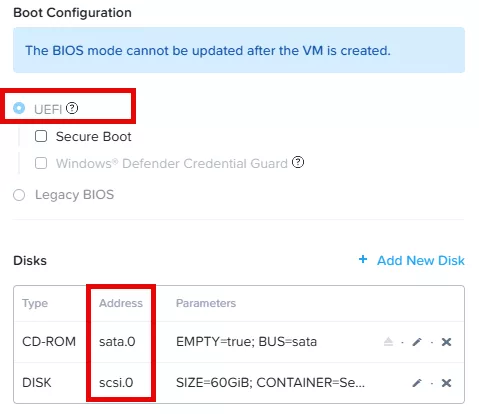Select the scsi.0 address cell
Image resolution: width=479 pixels, height=414 pixels.
point(116,383)
